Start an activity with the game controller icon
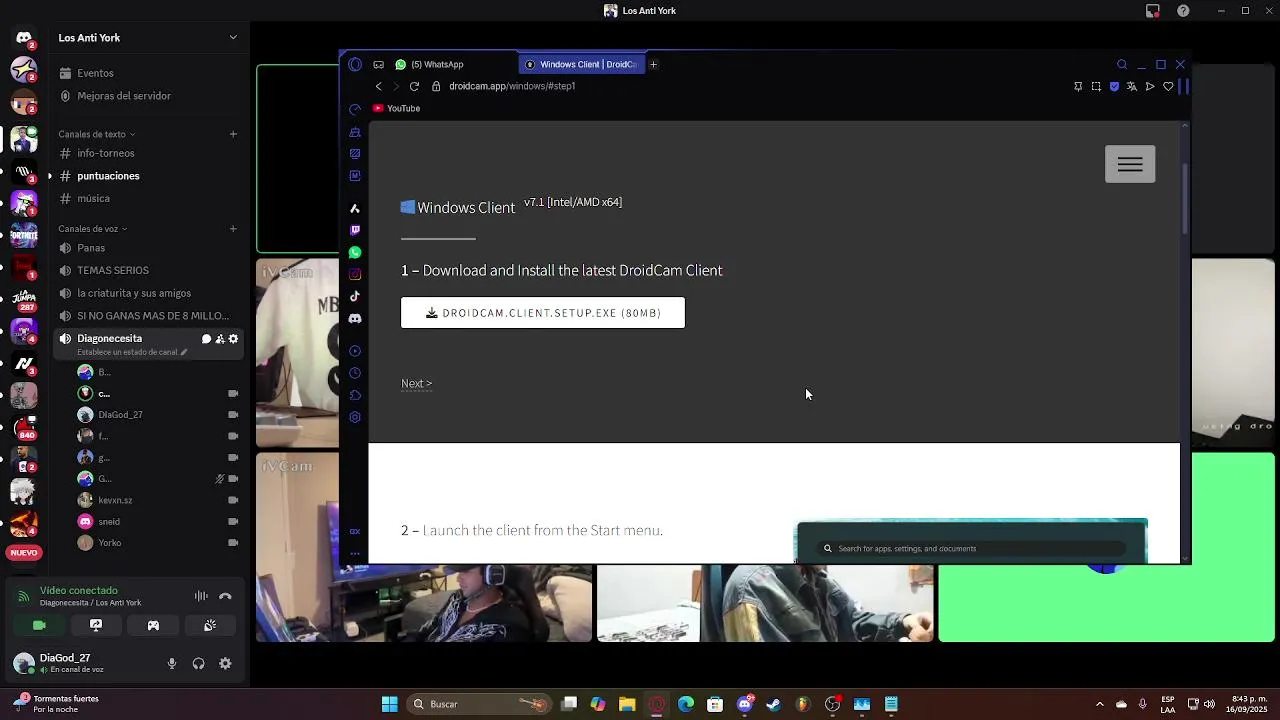Viewport: 1280px width, 720px height. coord(153,625)
